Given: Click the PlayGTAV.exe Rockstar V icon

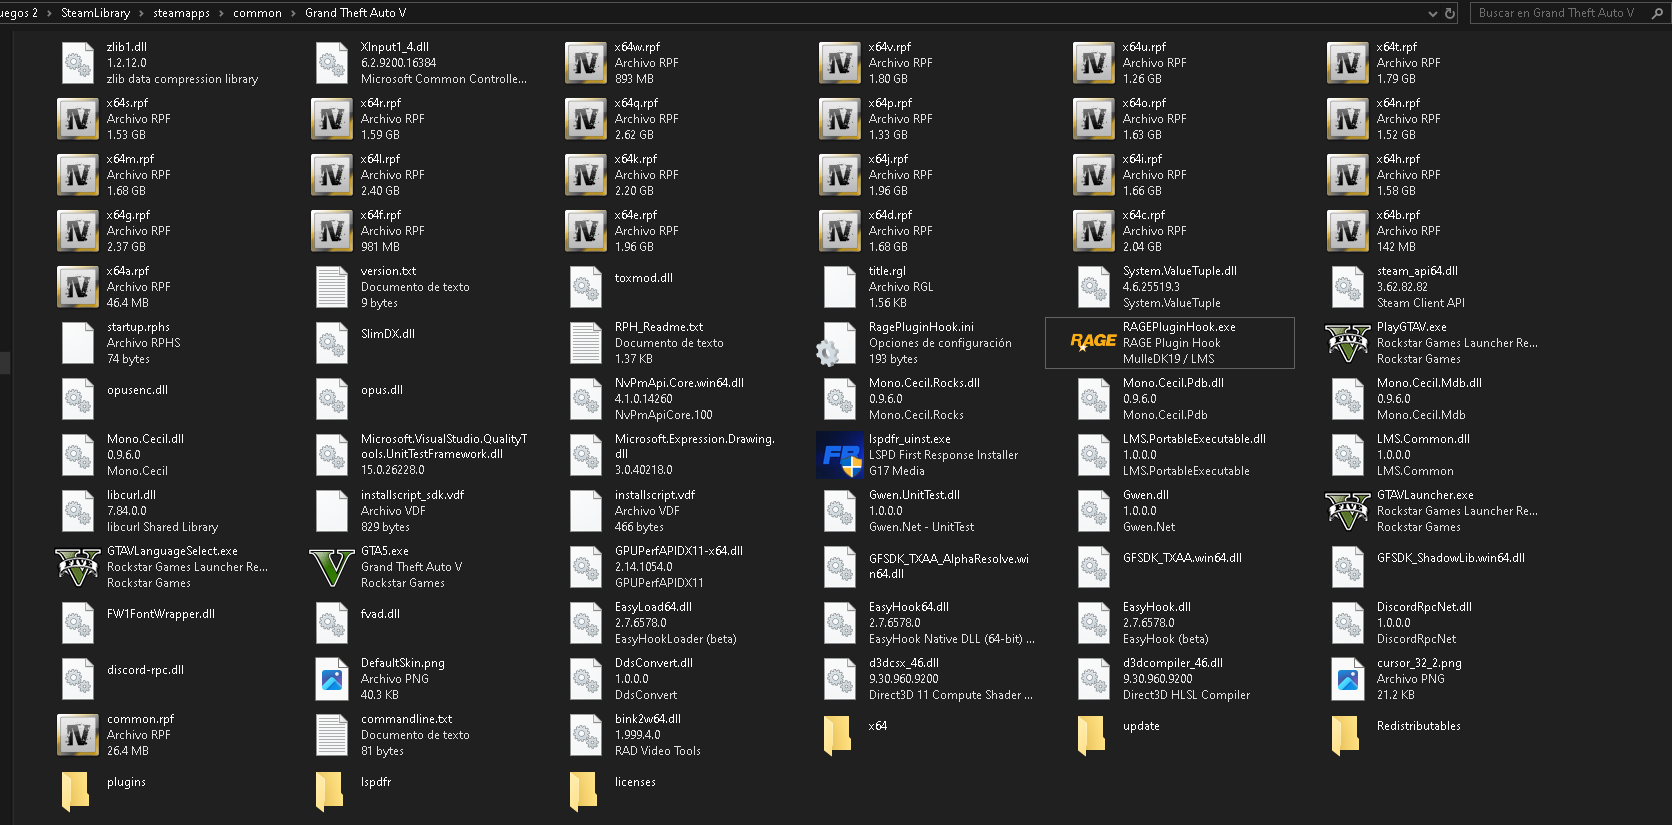Looking at the screenshot, I should pyautogui.click(x=1347, y=343).
